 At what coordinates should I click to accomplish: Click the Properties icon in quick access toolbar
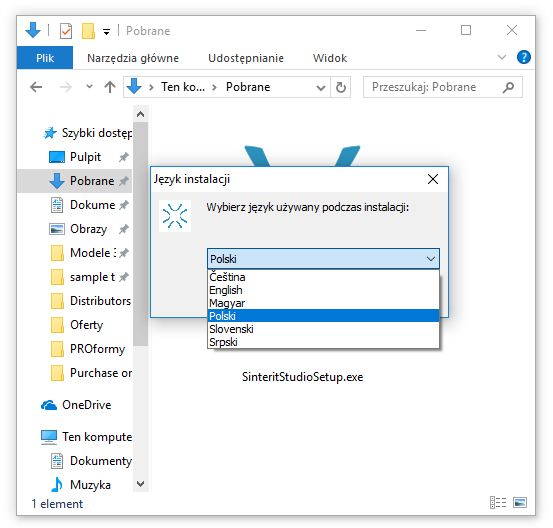tap(66, 31)
